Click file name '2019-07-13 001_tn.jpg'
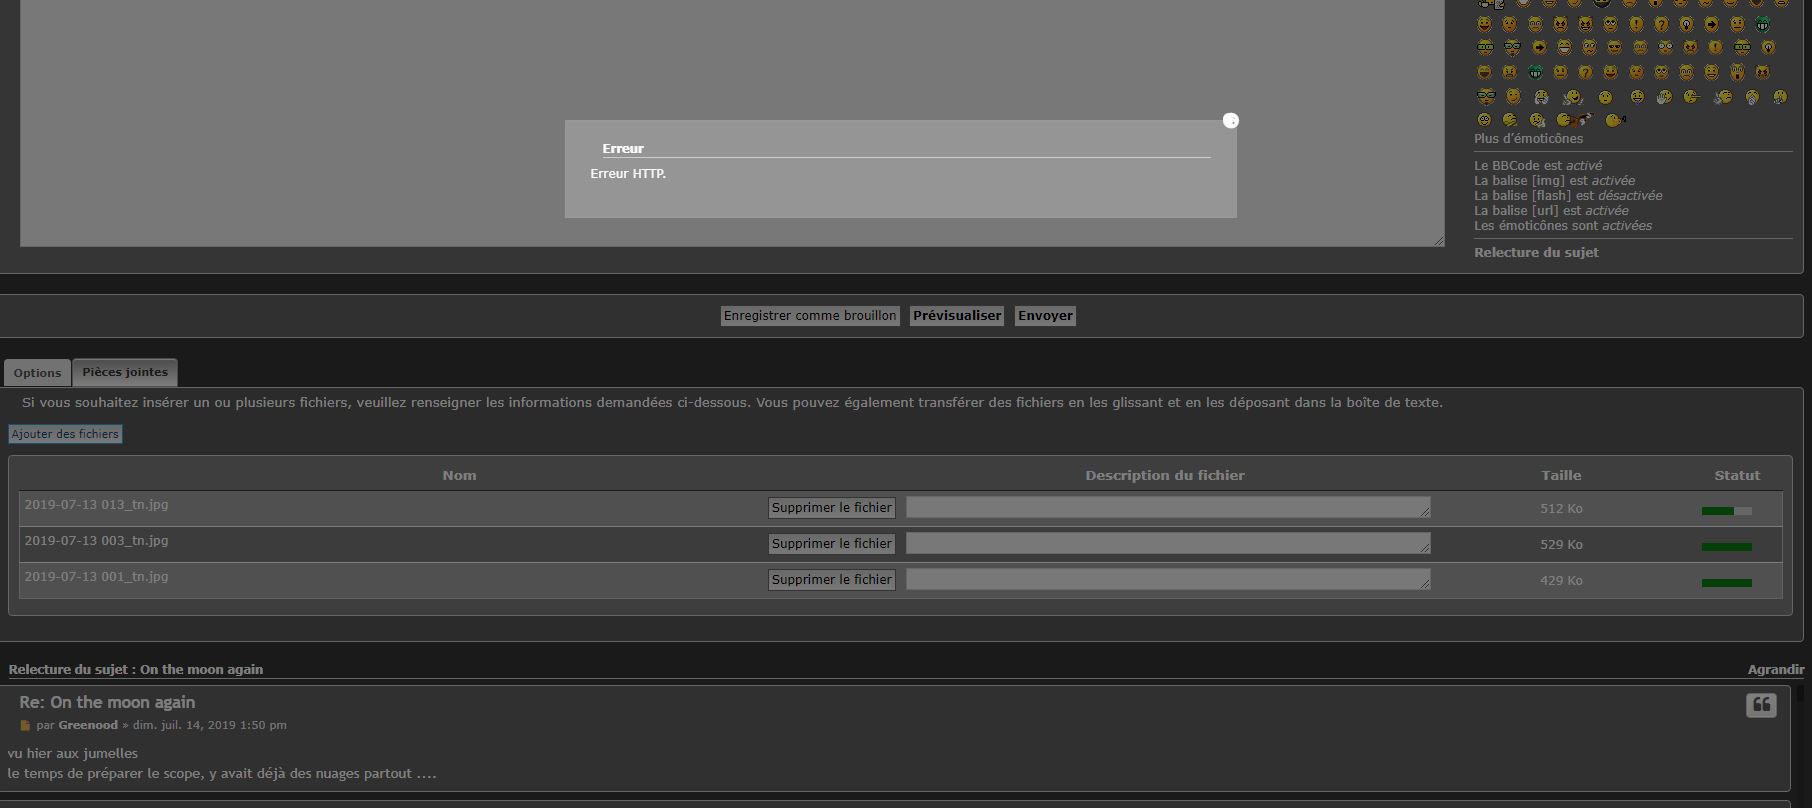 [x=96, y=577]
